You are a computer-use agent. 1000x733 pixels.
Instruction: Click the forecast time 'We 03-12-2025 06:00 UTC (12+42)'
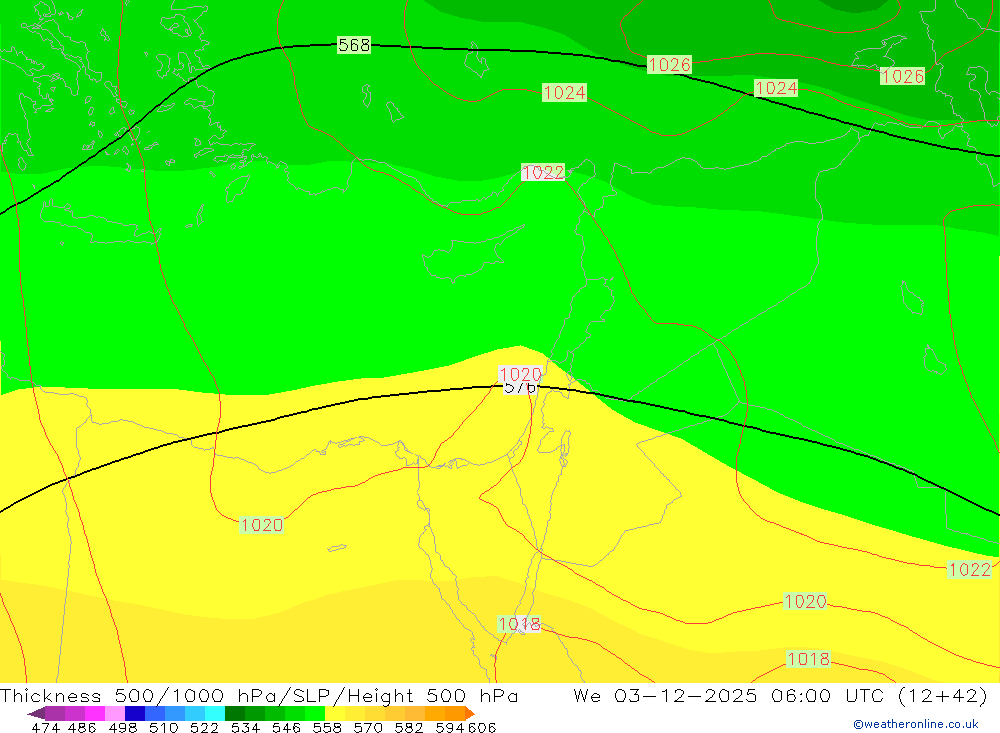click(x=780, y=695)
